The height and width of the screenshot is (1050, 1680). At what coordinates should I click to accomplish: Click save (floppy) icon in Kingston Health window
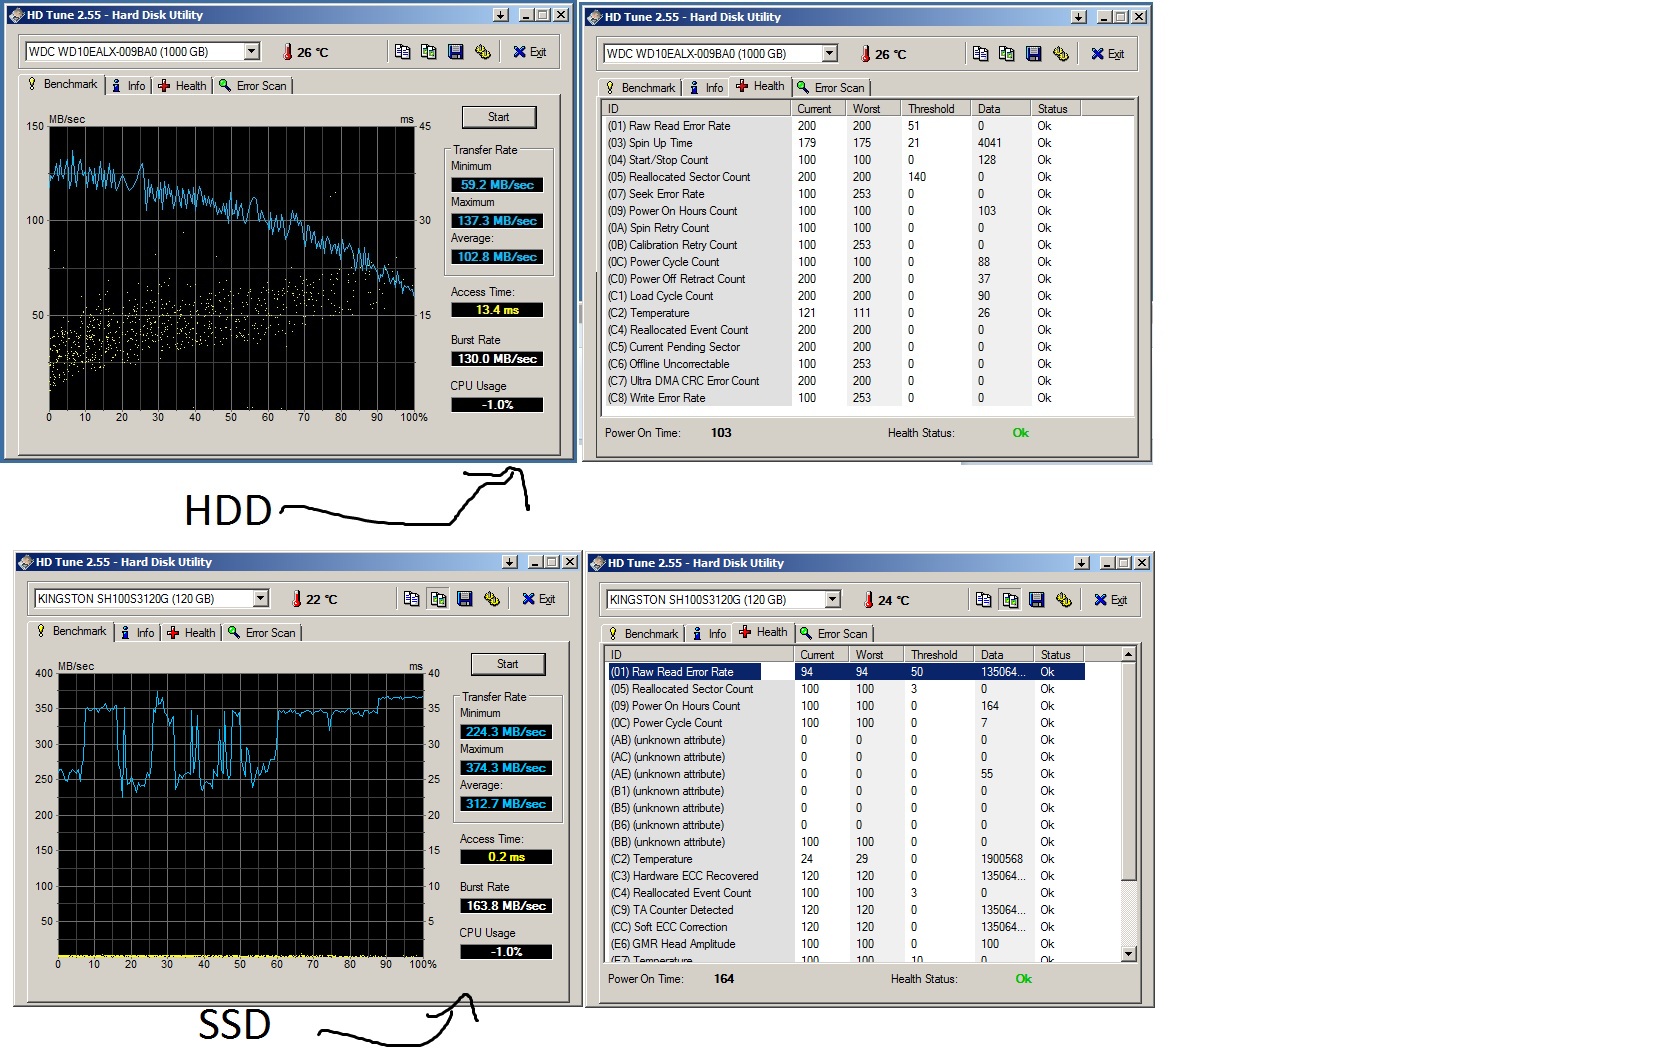[1037, 600]
